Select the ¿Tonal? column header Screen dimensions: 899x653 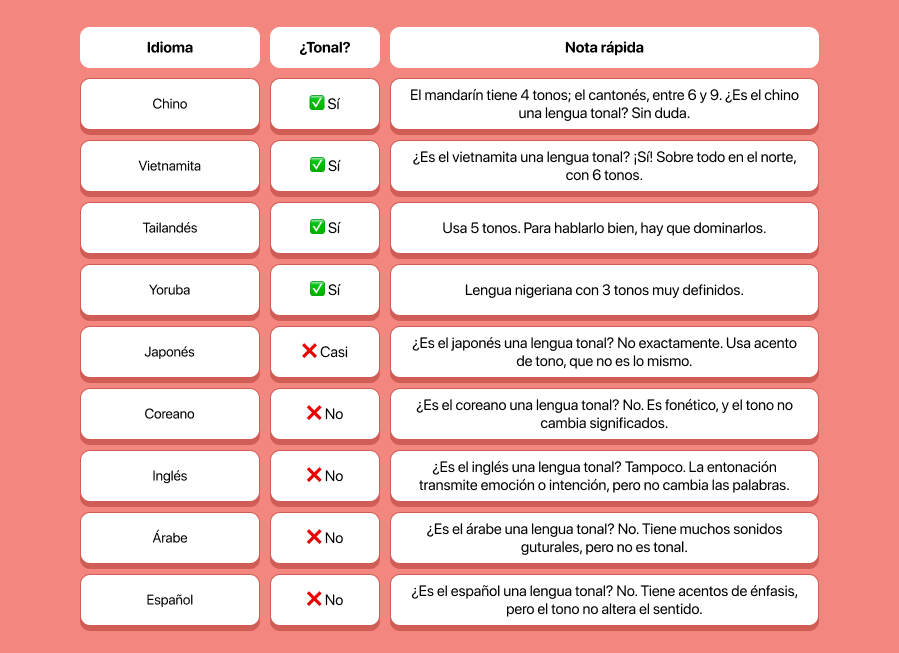click(x=325, y=48)
